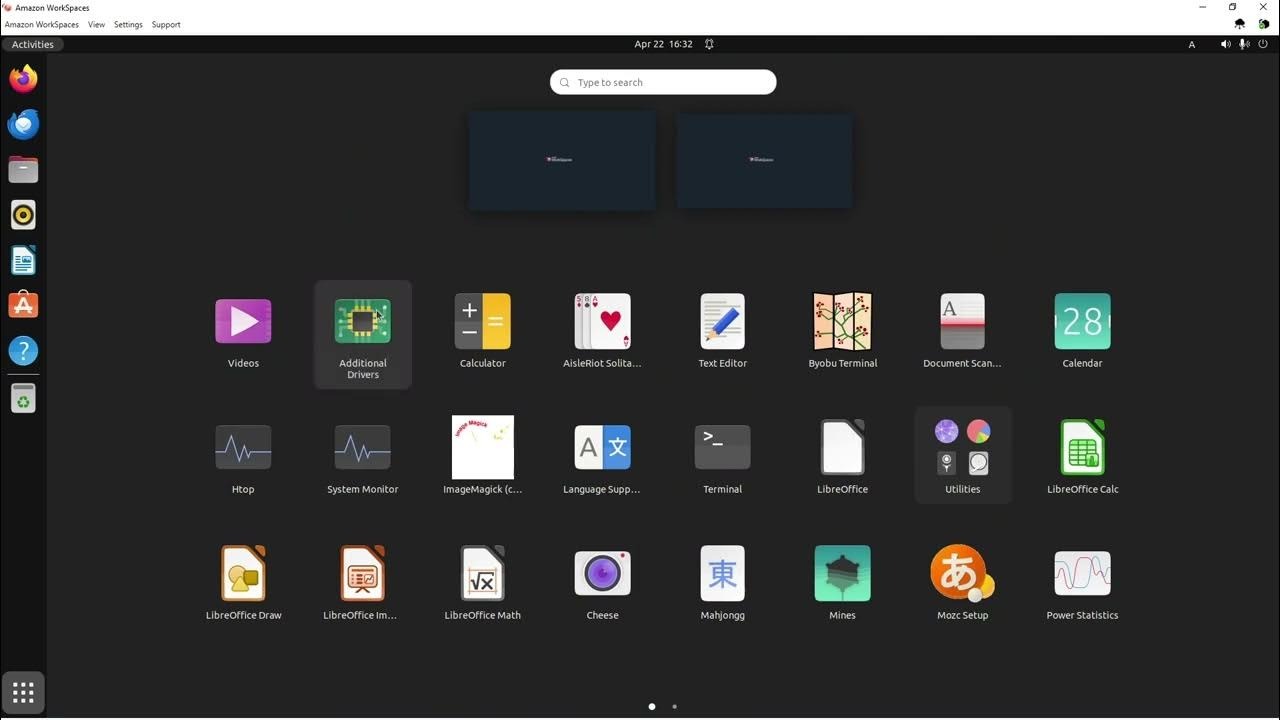Open Firefox from the dock
The height and width of the screenshot is (720, 1280).
click(x=23, y=78)
